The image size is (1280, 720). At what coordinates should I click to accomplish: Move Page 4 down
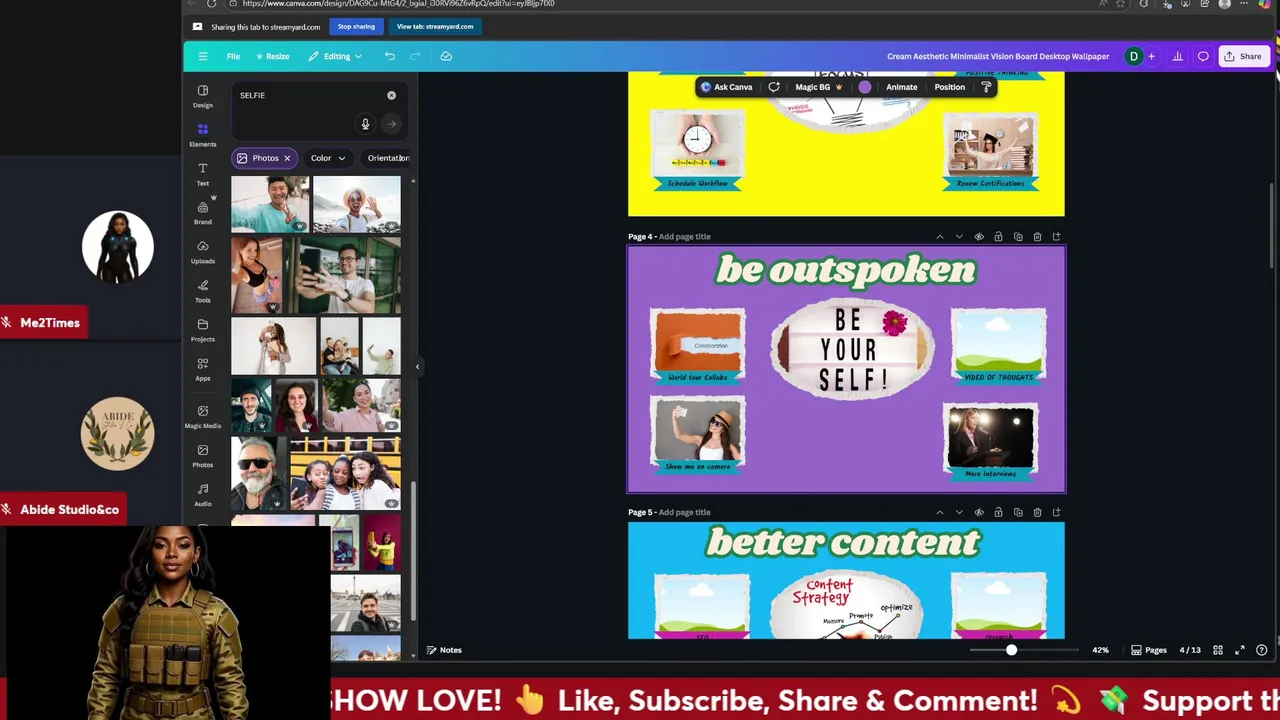click(x=959, y=237)
